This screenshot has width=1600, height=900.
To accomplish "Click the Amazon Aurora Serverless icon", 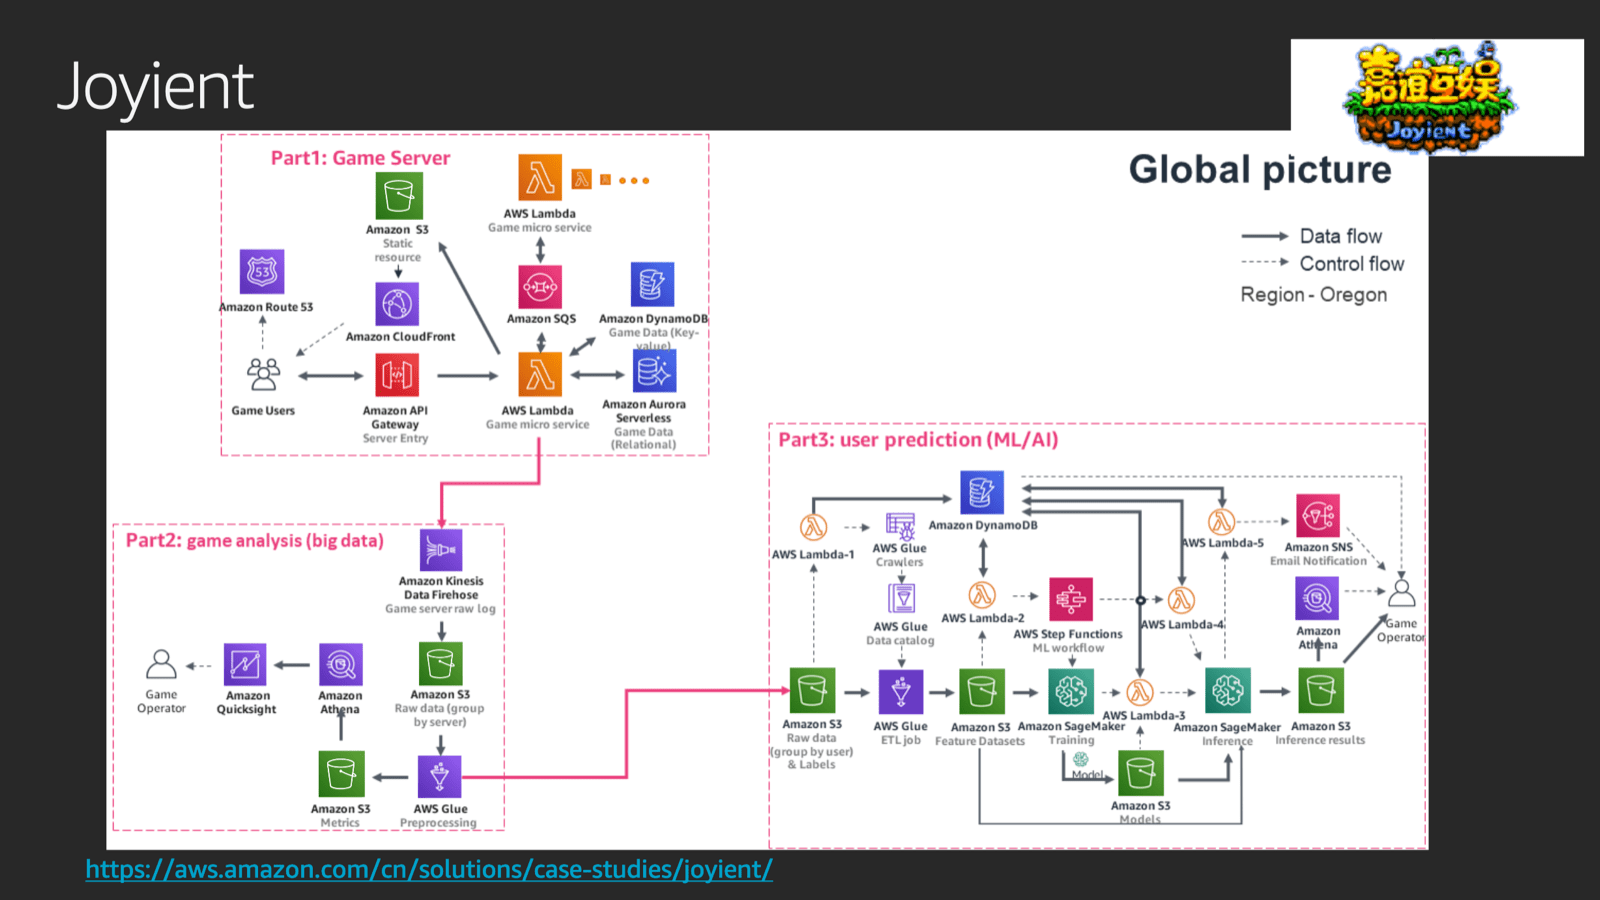I will (x=654, y=371).
